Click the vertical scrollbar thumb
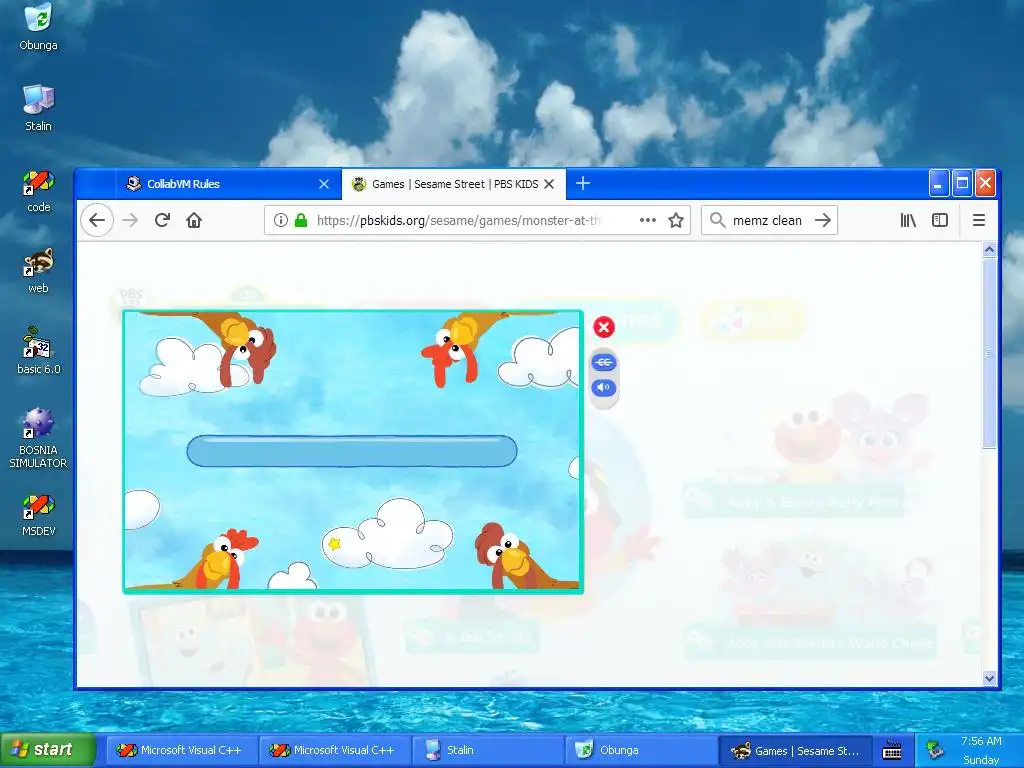The height and width of the screenshot is (768, 1024). point(989,353)
